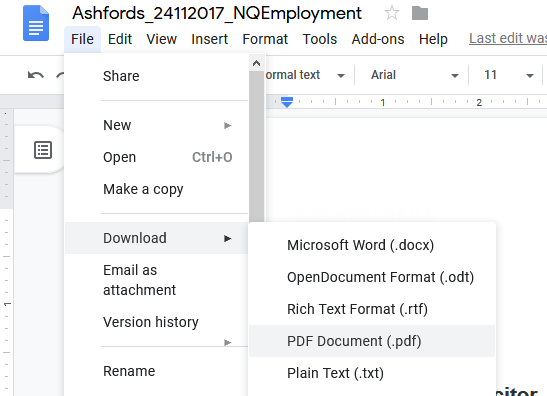Viewport: 547px width, 396px height.
Task: Show the document outline icon
Action: click(43, 150)
